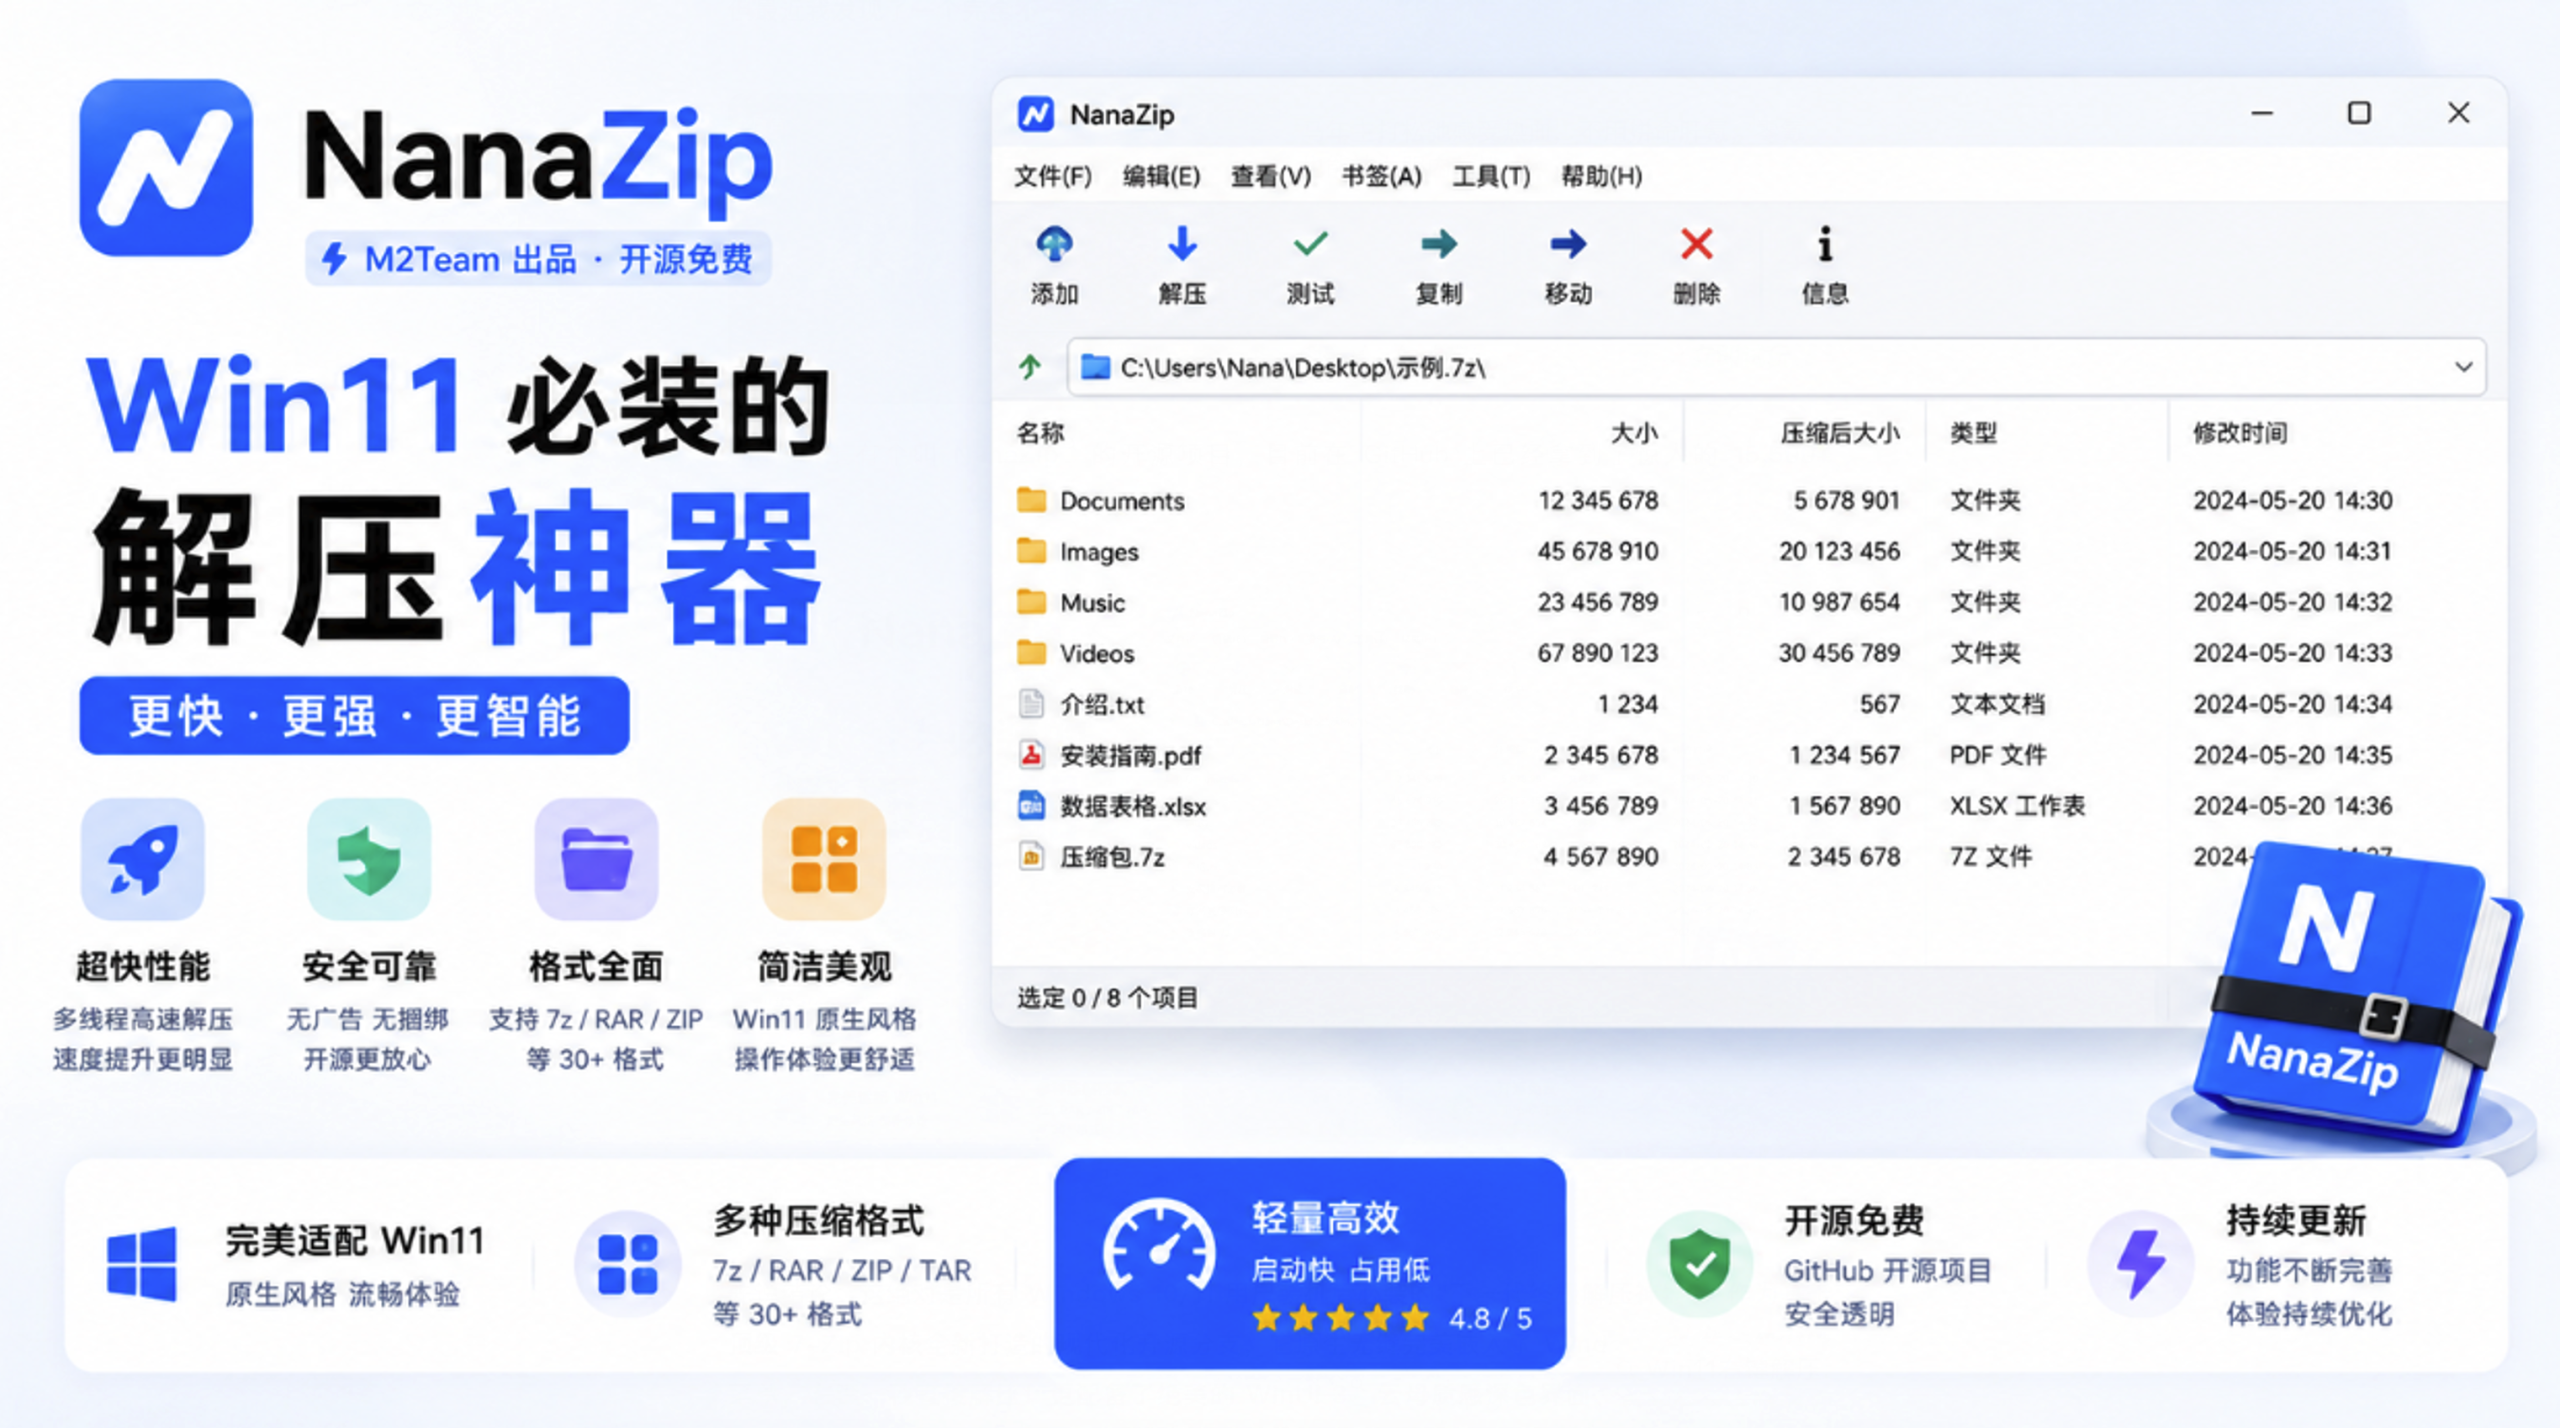Screen dimensions: 2560x1428
Task: Select the 介绍.txt file name
Action: pyautogui.click(x=1102, y=704)
